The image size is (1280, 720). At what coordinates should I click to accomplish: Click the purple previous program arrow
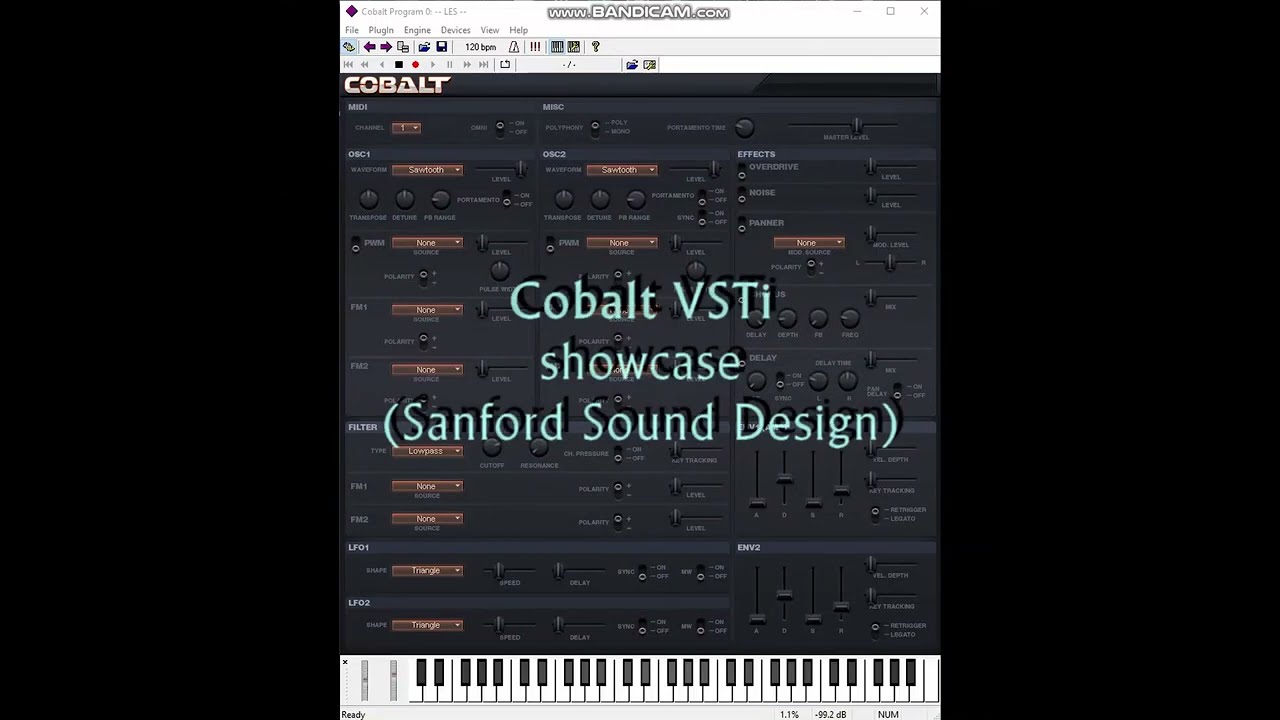tap(369, 47)
